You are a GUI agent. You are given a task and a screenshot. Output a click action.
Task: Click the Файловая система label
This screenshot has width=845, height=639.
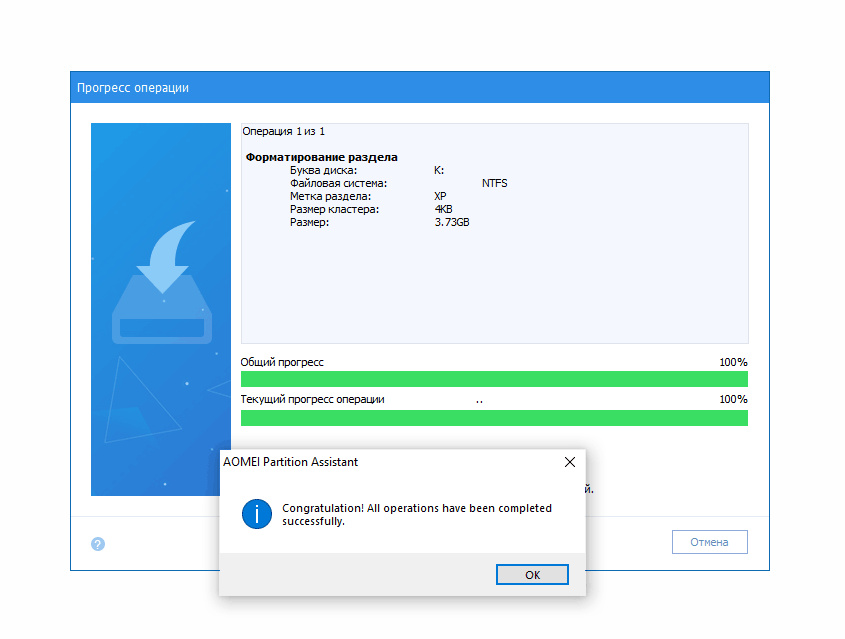[338, 183]
